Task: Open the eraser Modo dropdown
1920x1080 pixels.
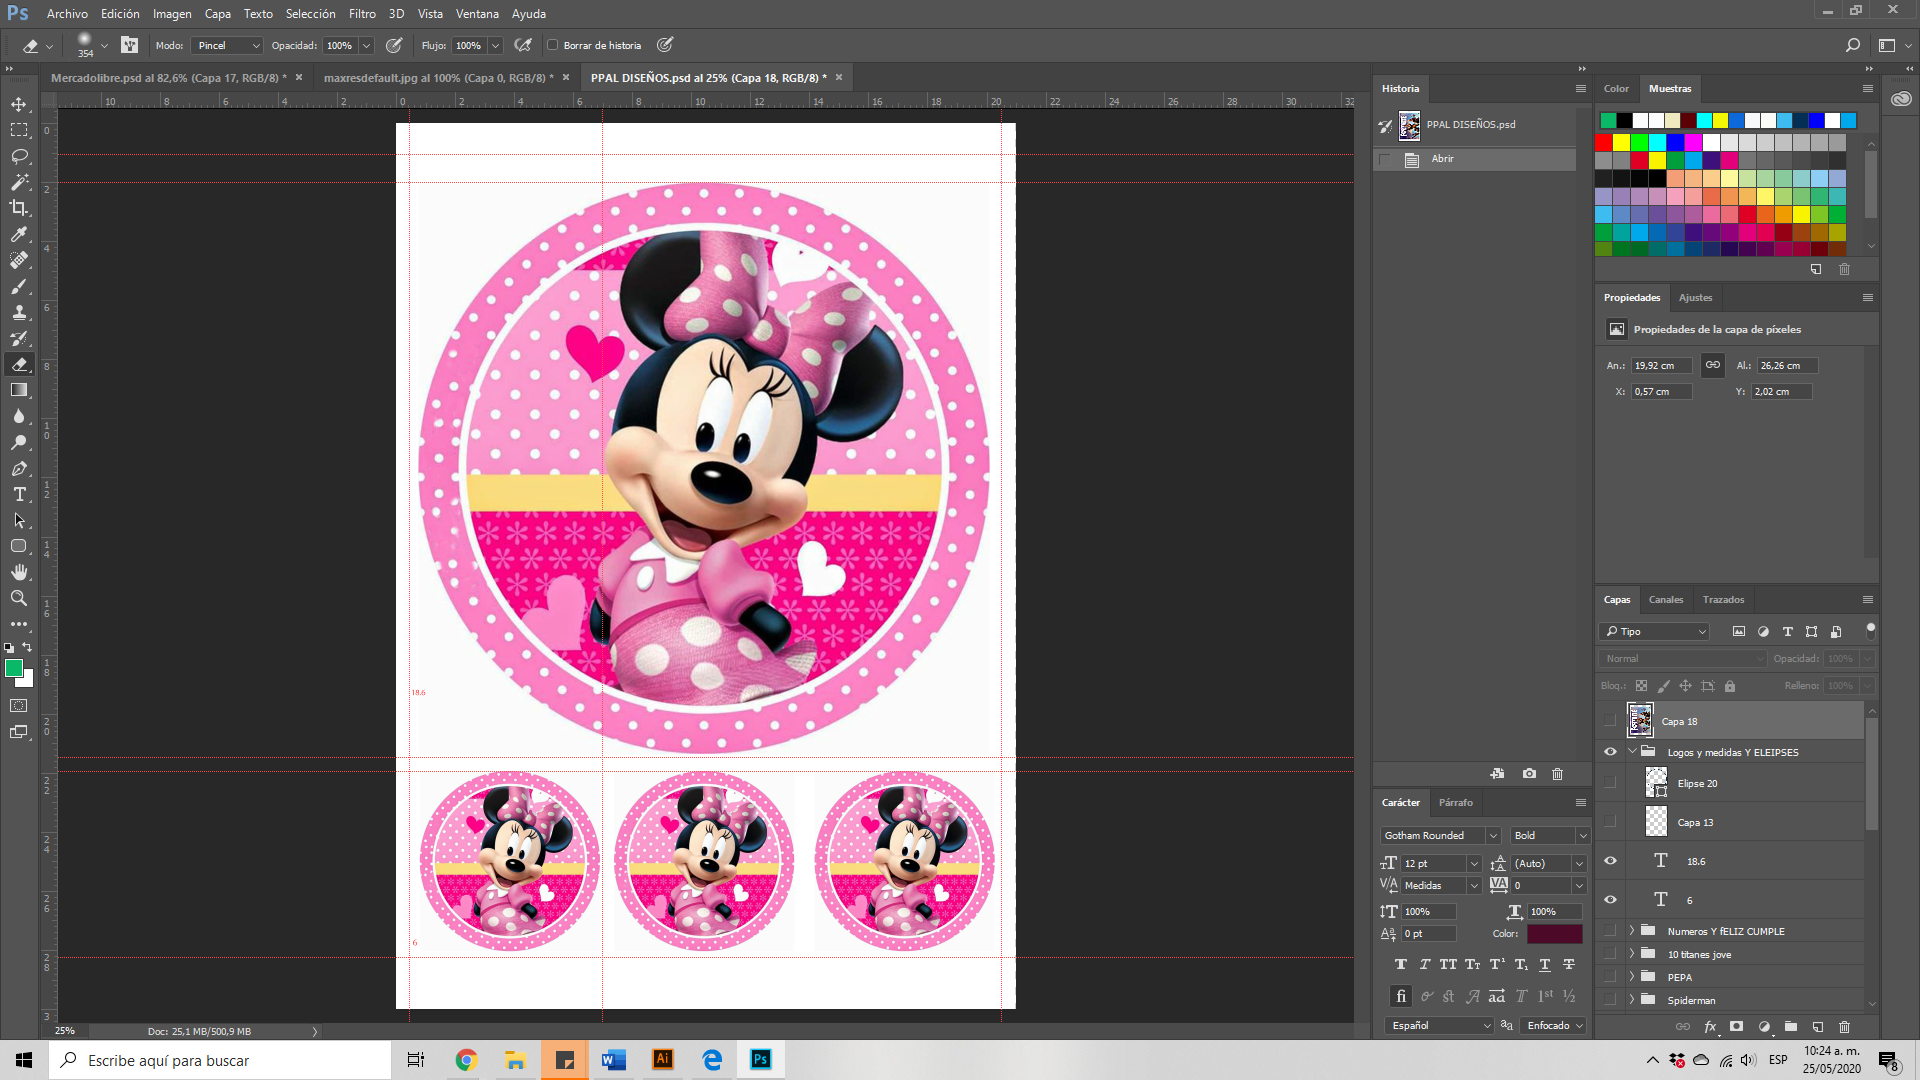Action: pyautogui.click(x=228, y=45)
